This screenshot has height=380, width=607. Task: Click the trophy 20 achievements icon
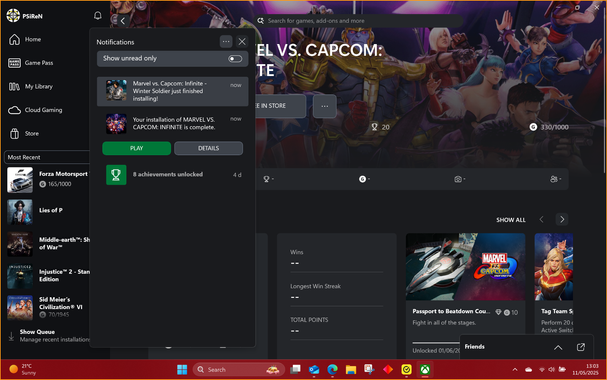374,127
